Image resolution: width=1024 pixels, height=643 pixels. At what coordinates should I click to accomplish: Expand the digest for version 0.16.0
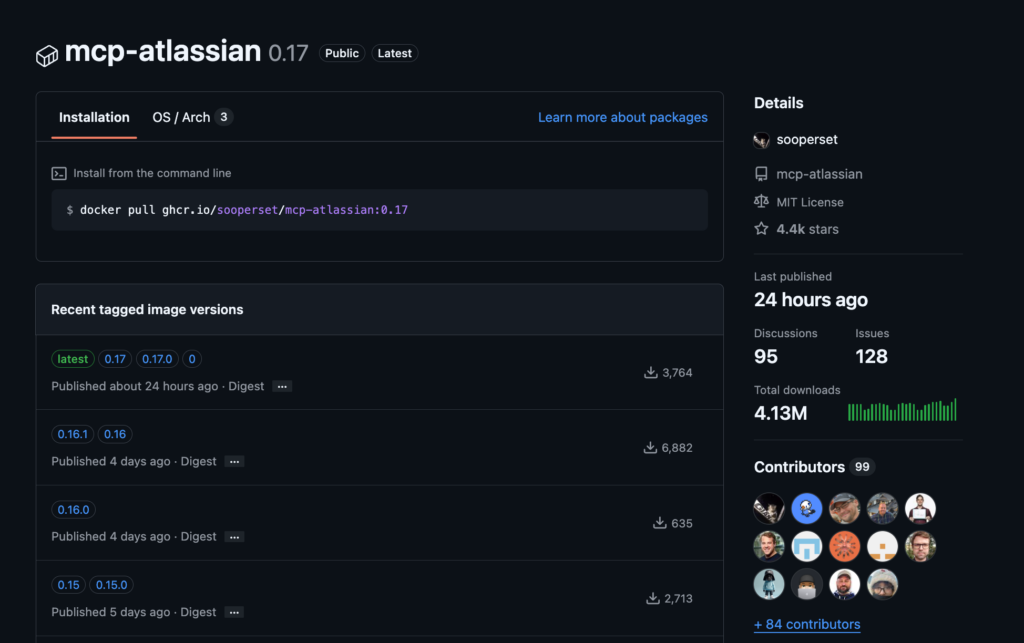tap(233, 536)
